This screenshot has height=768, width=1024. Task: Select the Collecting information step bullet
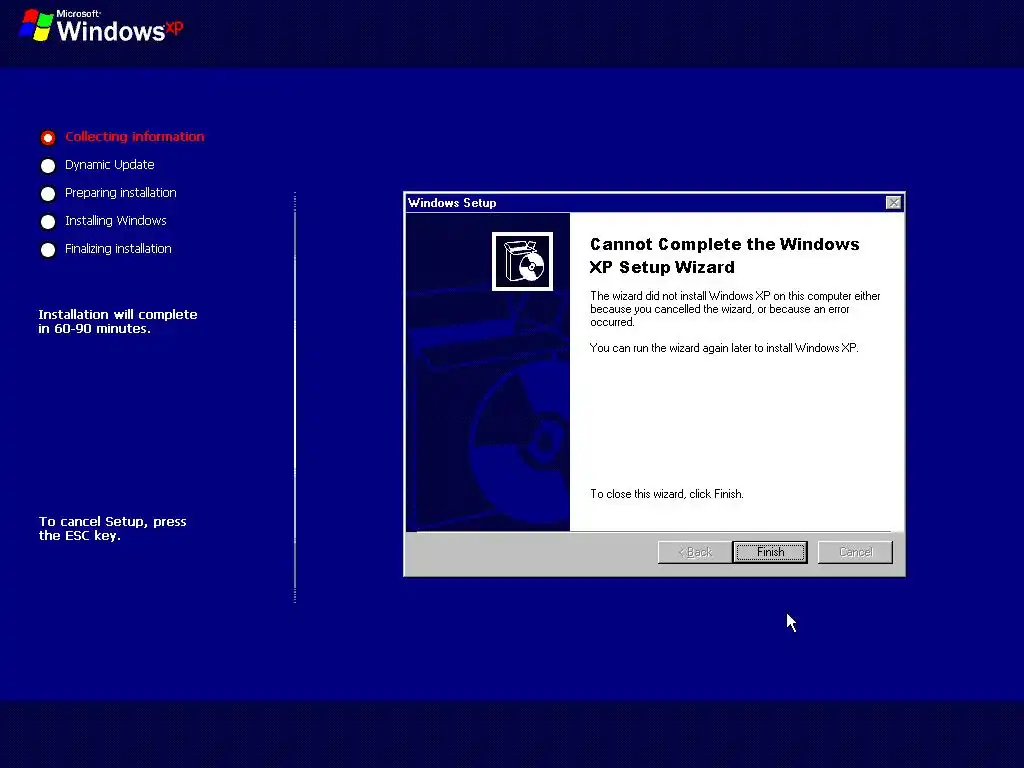48,138
